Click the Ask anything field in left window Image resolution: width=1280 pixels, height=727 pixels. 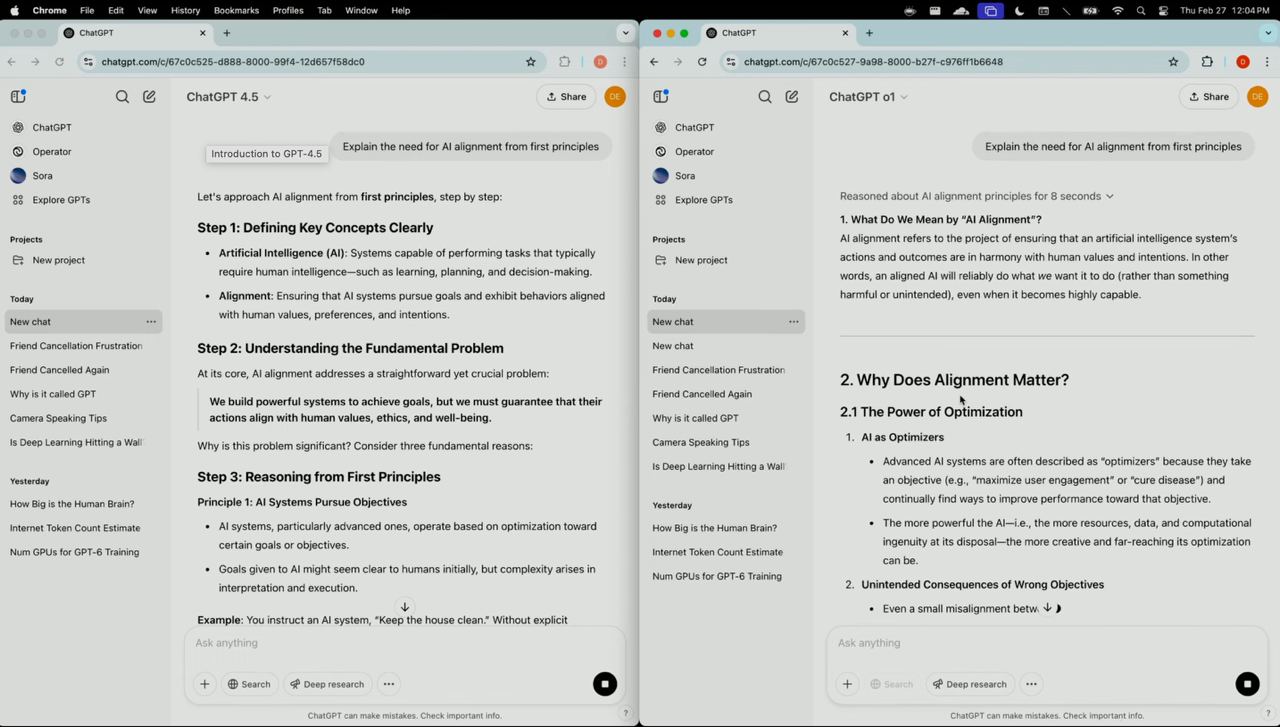(400, 643)
